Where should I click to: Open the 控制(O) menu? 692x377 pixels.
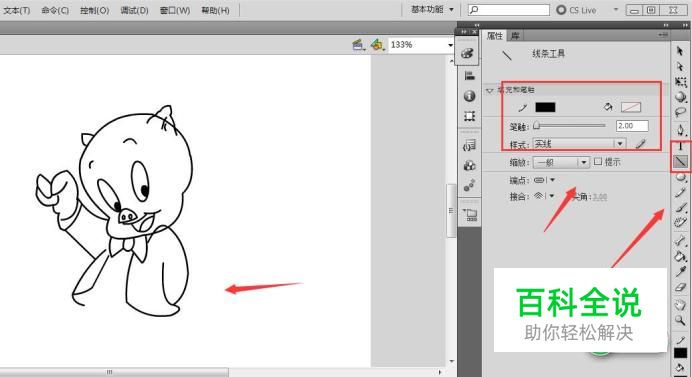[x=94, y=10]
